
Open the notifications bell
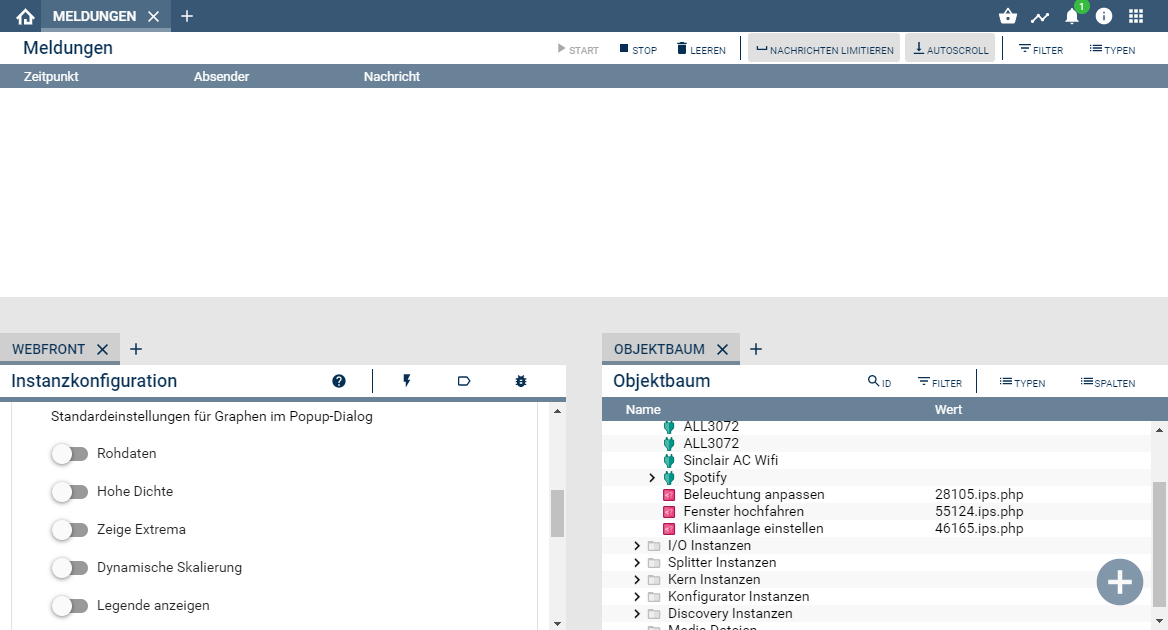tap(1072, 16)
